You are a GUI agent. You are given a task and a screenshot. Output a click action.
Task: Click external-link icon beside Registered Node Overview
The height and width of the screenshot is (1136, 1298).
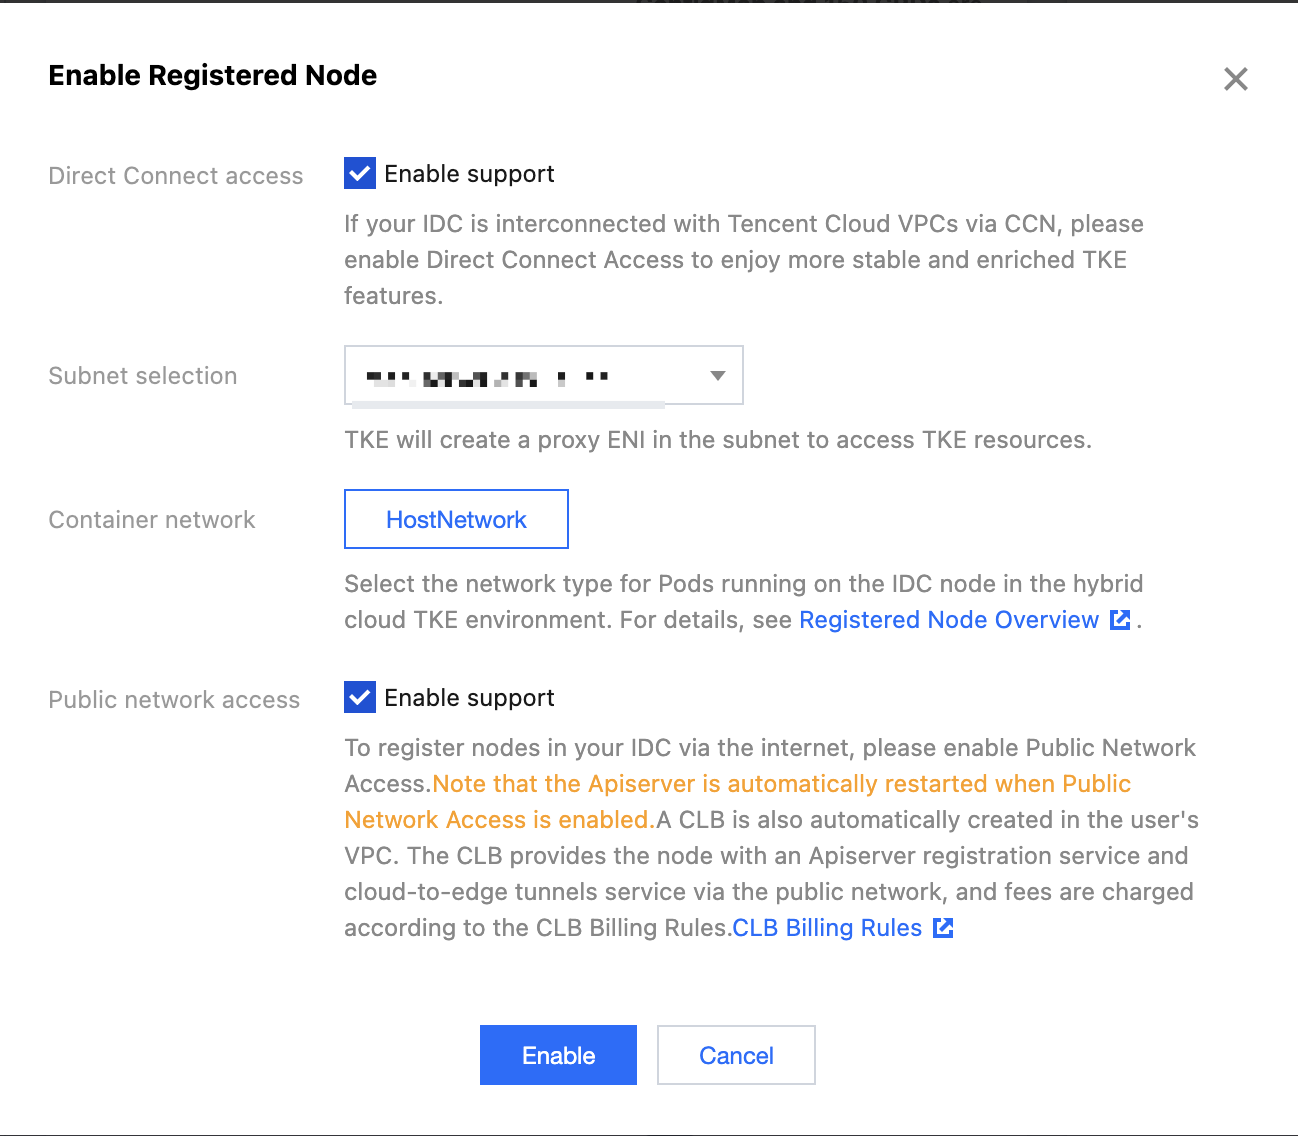coord(1121,620)
